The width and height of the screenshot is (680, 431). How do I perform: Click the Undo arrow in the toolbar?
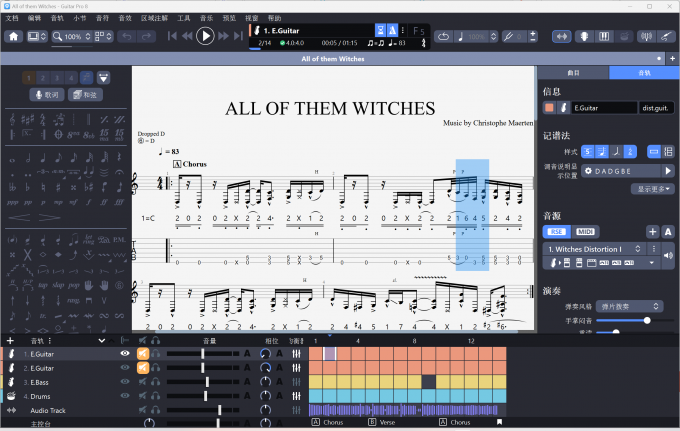pyautogui.click(x=127, y=37)
